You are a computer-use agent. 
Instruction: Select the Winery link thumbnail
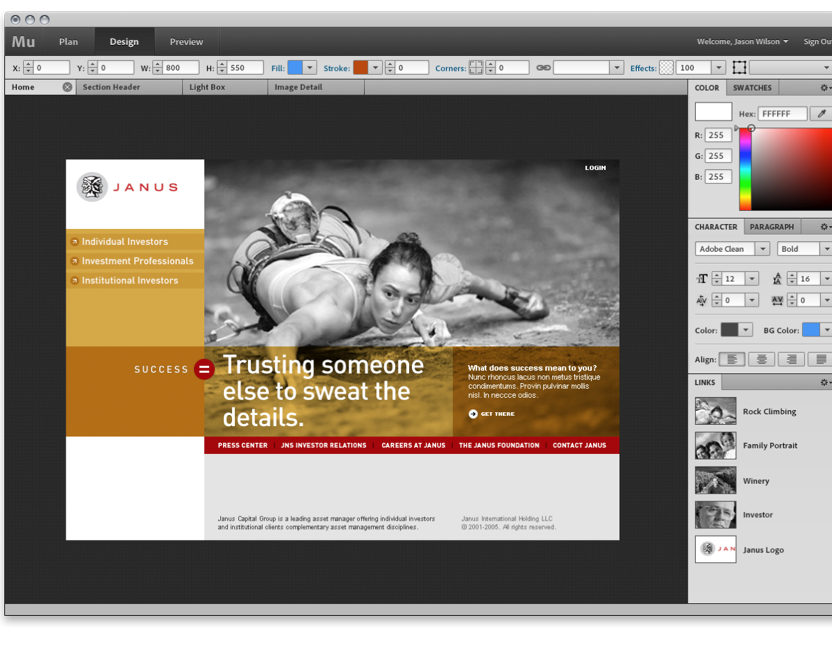(x=715, y=480)
